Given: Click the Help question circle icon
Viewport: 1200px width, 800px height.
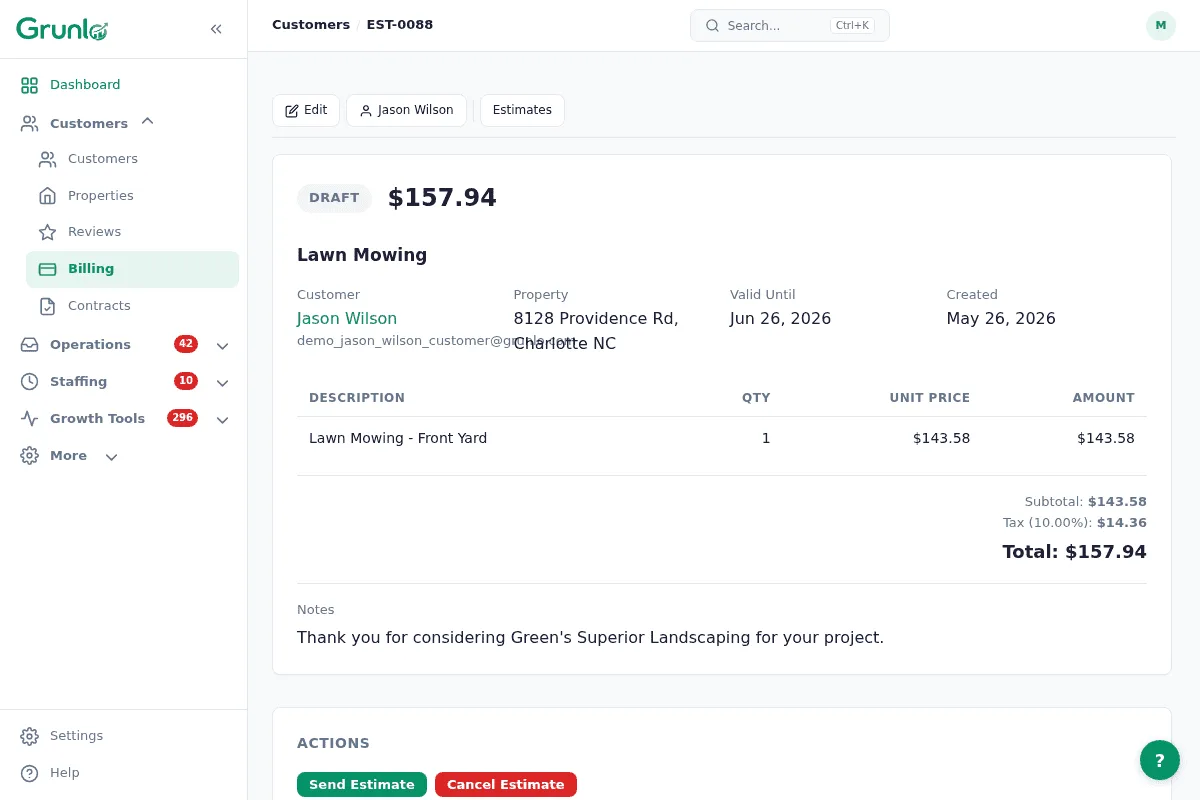Looking at the screenshot, I should 30,773.
